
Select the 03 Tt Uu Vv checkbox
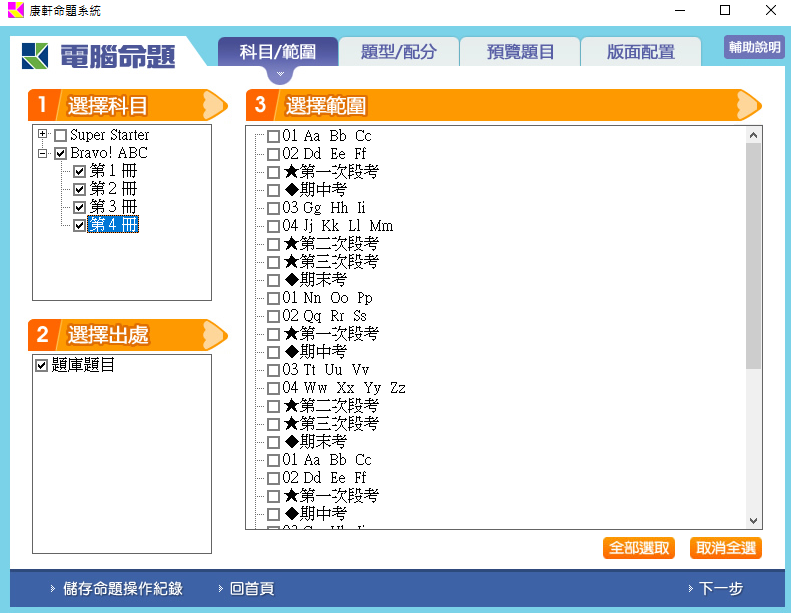click(273, 370)
